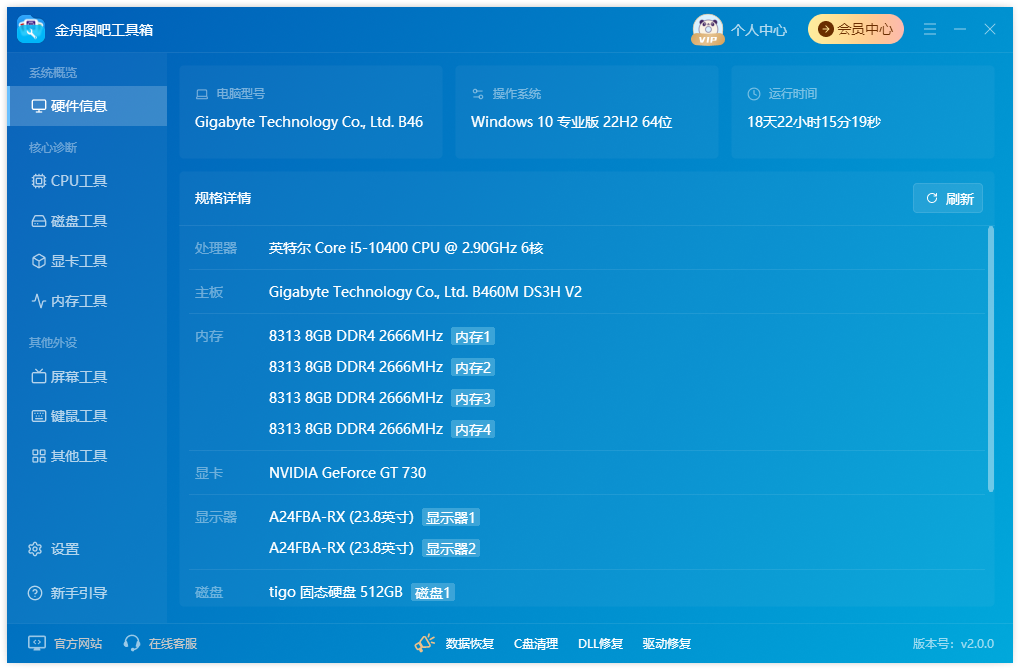Close the toolbox window
This screenshot has width=1020, height=670.
click(x=989, y=29)
